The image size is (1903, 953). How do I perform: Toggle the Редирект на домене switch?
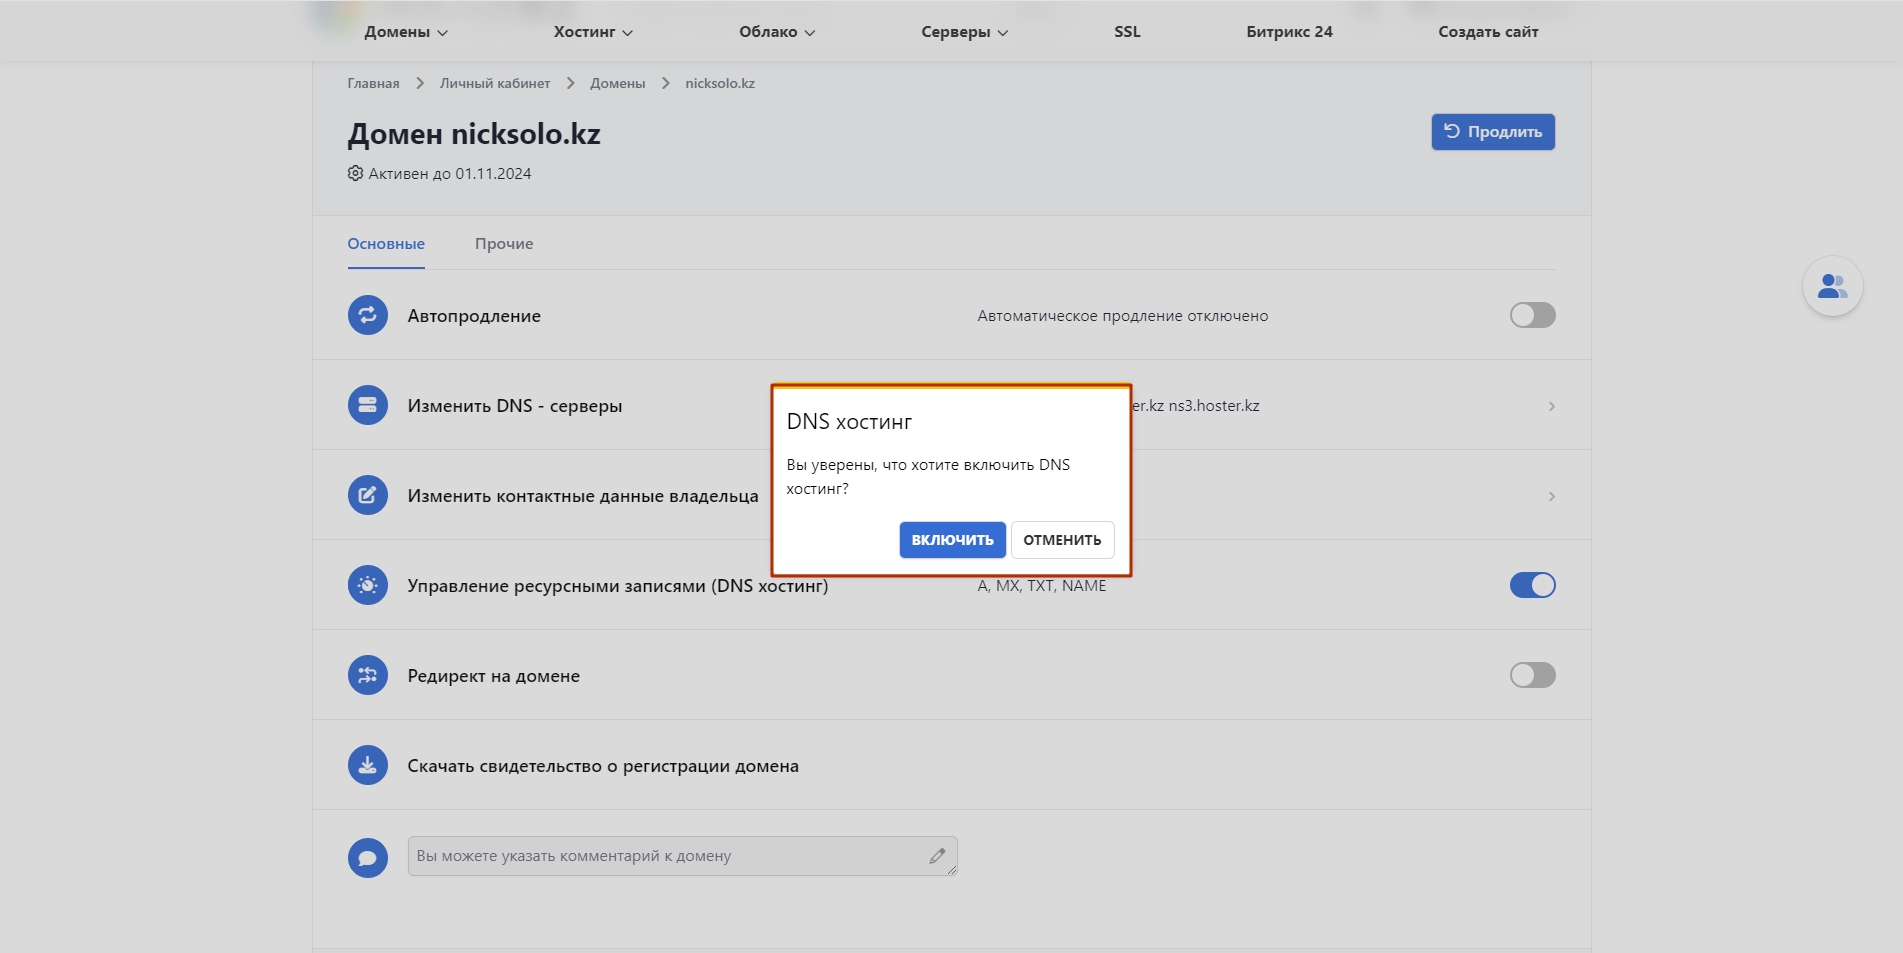pos(1532,675)
